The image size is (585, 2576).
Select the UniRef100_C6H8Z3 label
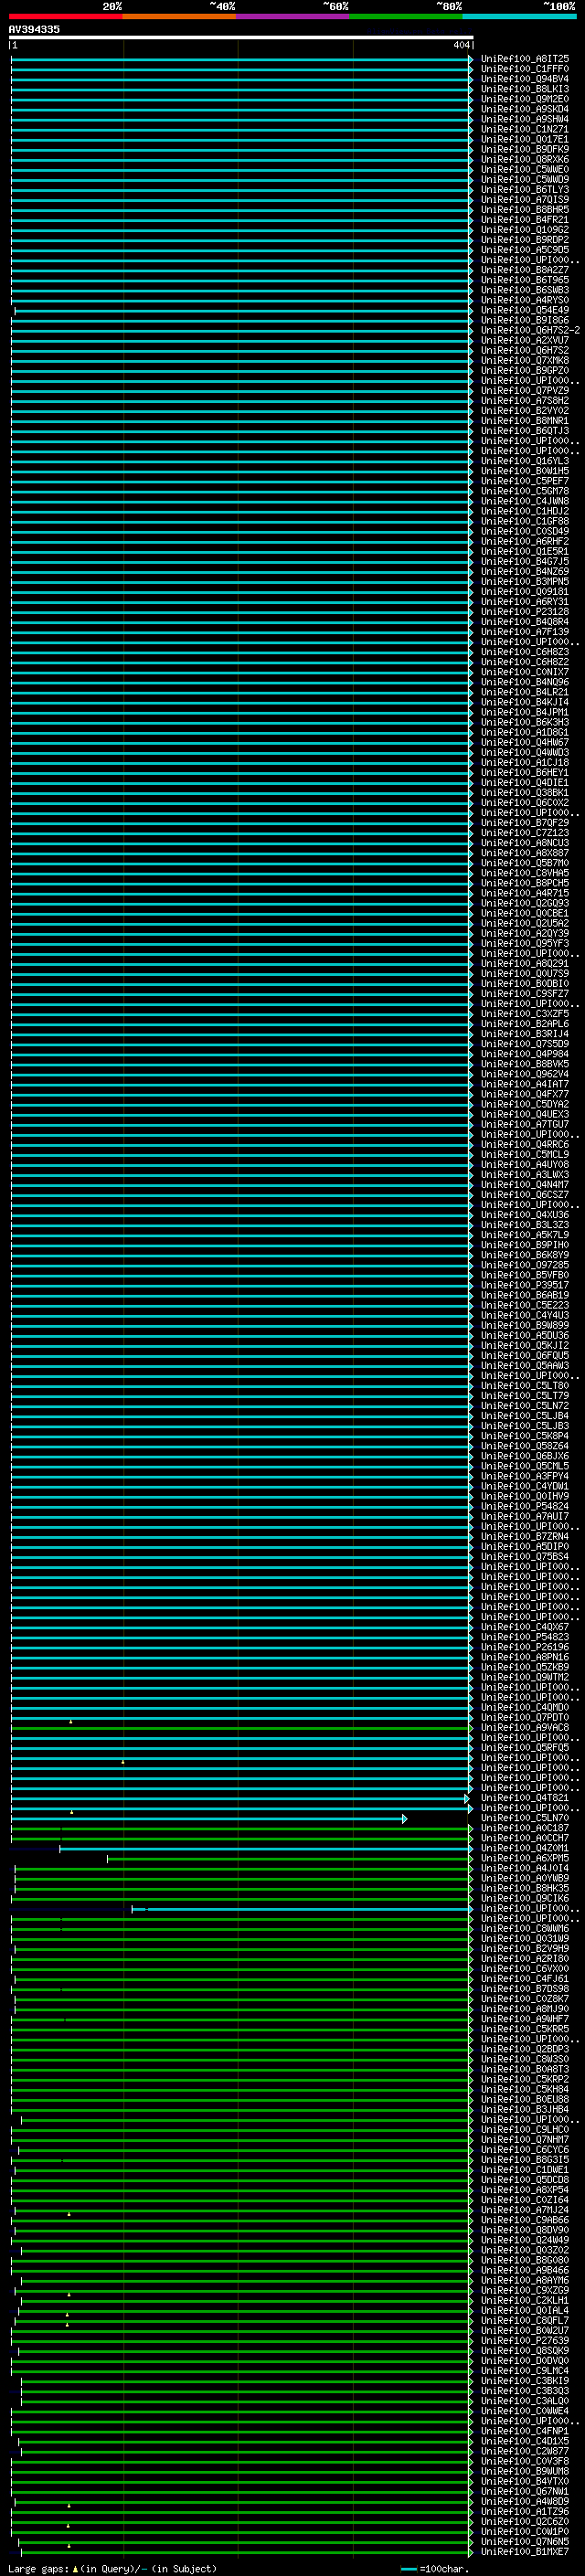coord(525,652)
